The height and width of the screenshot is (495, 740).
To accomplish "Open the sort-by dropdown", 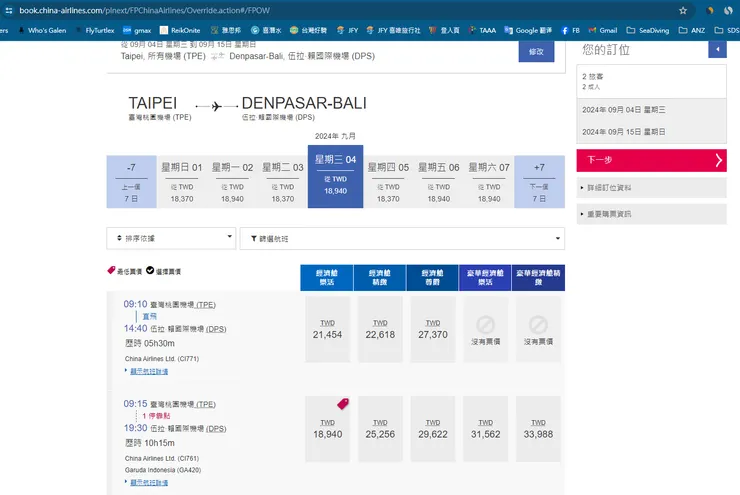I will coord(171,238).
